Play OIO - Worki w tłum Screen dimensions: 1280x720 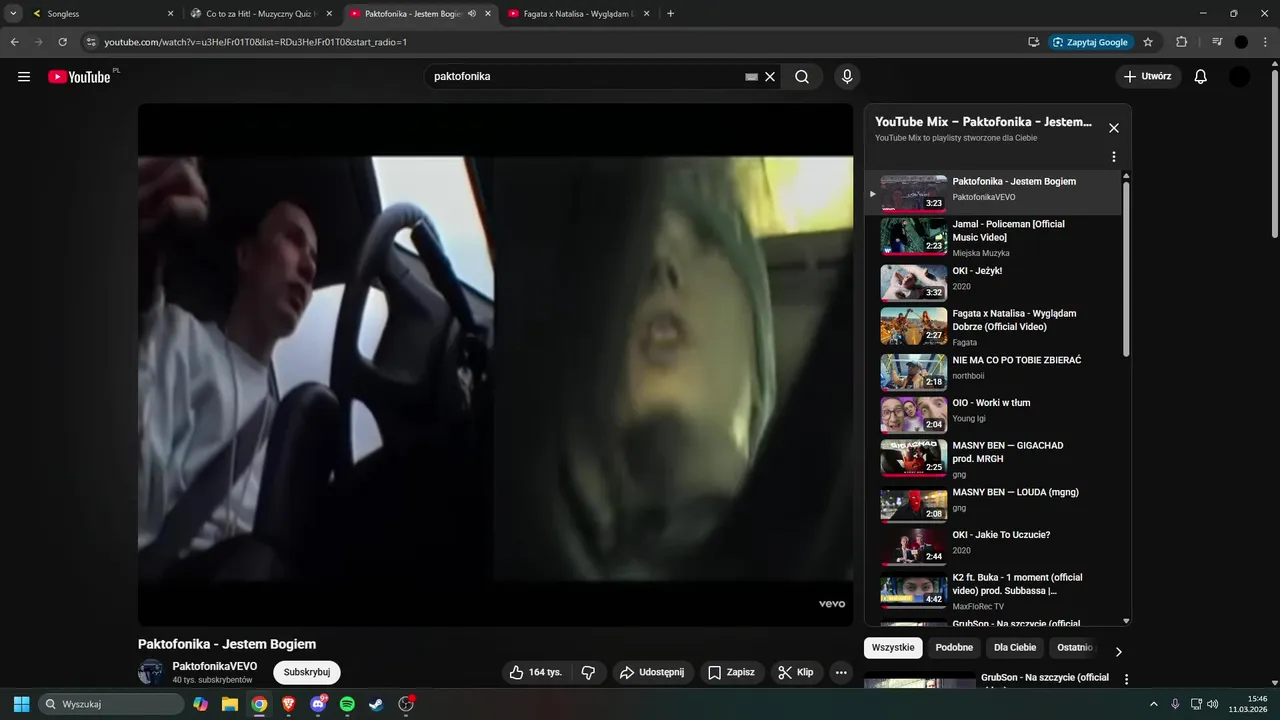tap(993, 414)
